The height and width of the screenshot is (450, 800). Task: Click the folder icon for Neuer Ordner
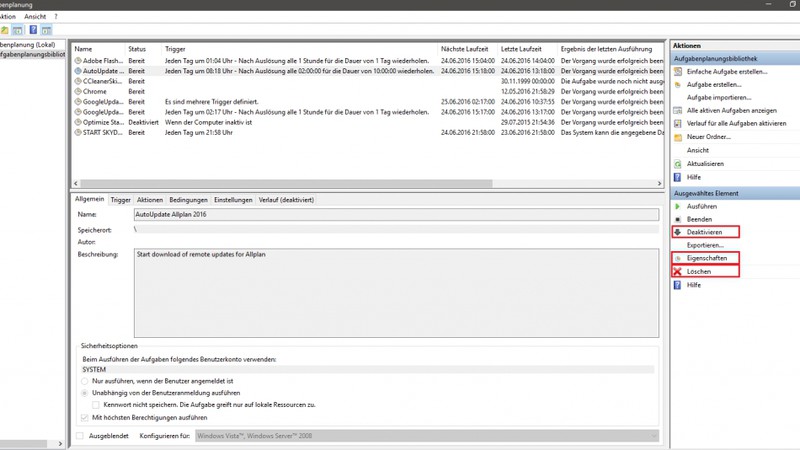678,137
